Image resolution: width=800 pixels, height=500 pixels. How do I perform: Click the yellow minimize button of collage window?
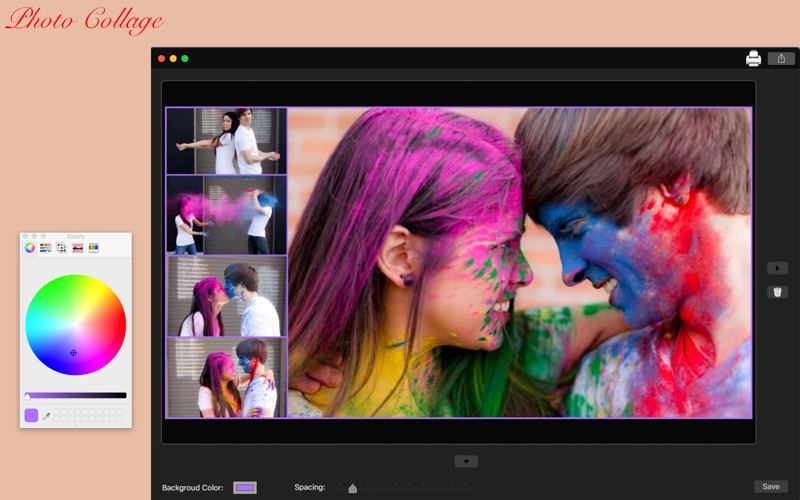[173, 59]
